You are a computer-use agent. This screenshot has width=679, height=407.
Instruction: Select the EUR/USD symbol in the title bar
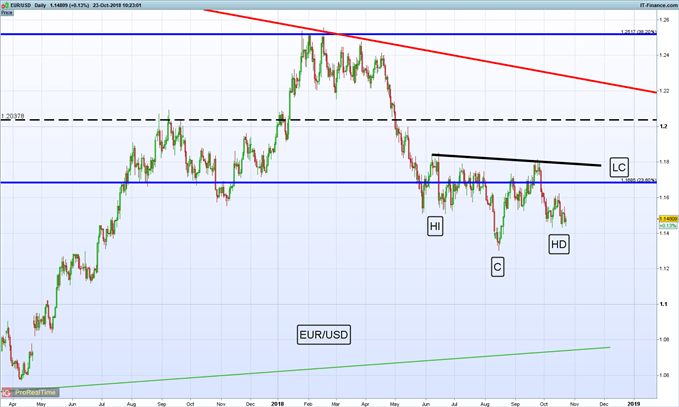tap(20, 5)
